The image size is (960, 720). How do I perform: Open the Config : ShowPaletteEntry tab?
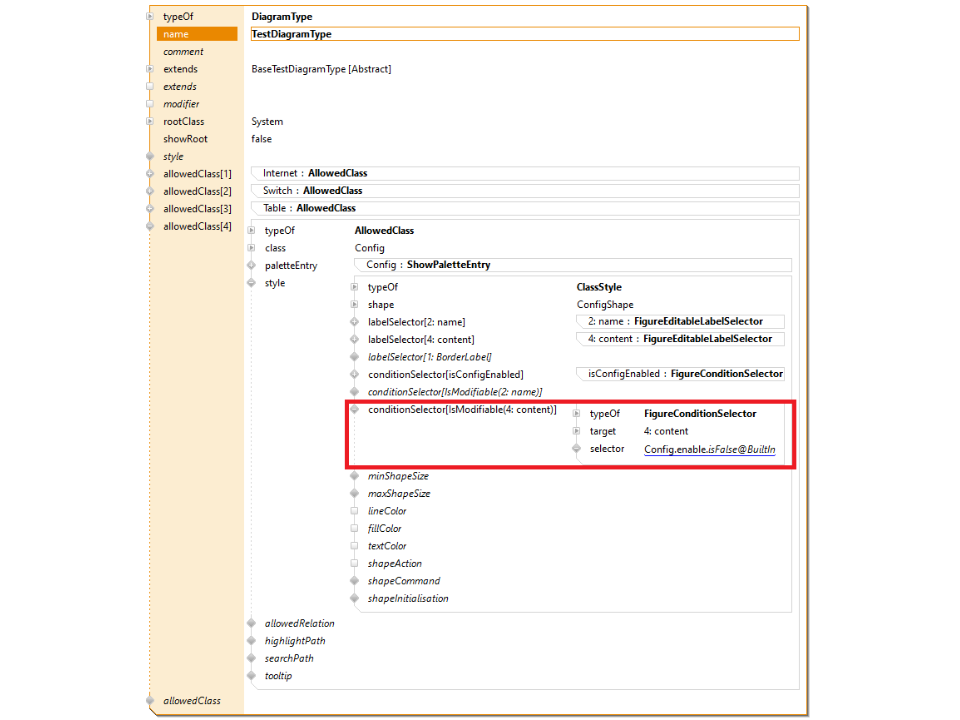[x=428, y=265]
